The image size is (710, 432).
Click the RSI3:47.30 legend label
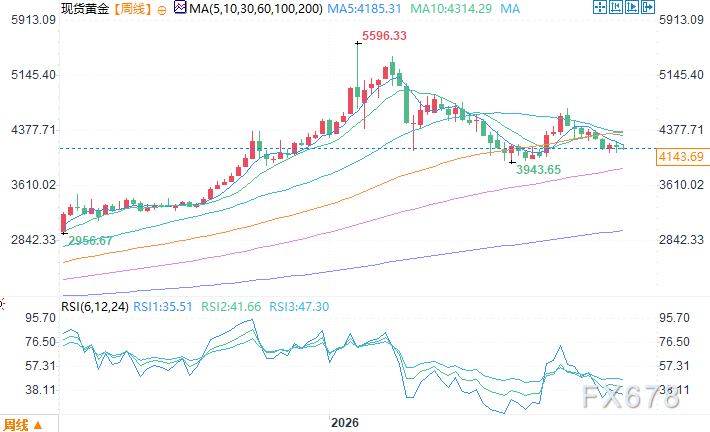(299, 307)
